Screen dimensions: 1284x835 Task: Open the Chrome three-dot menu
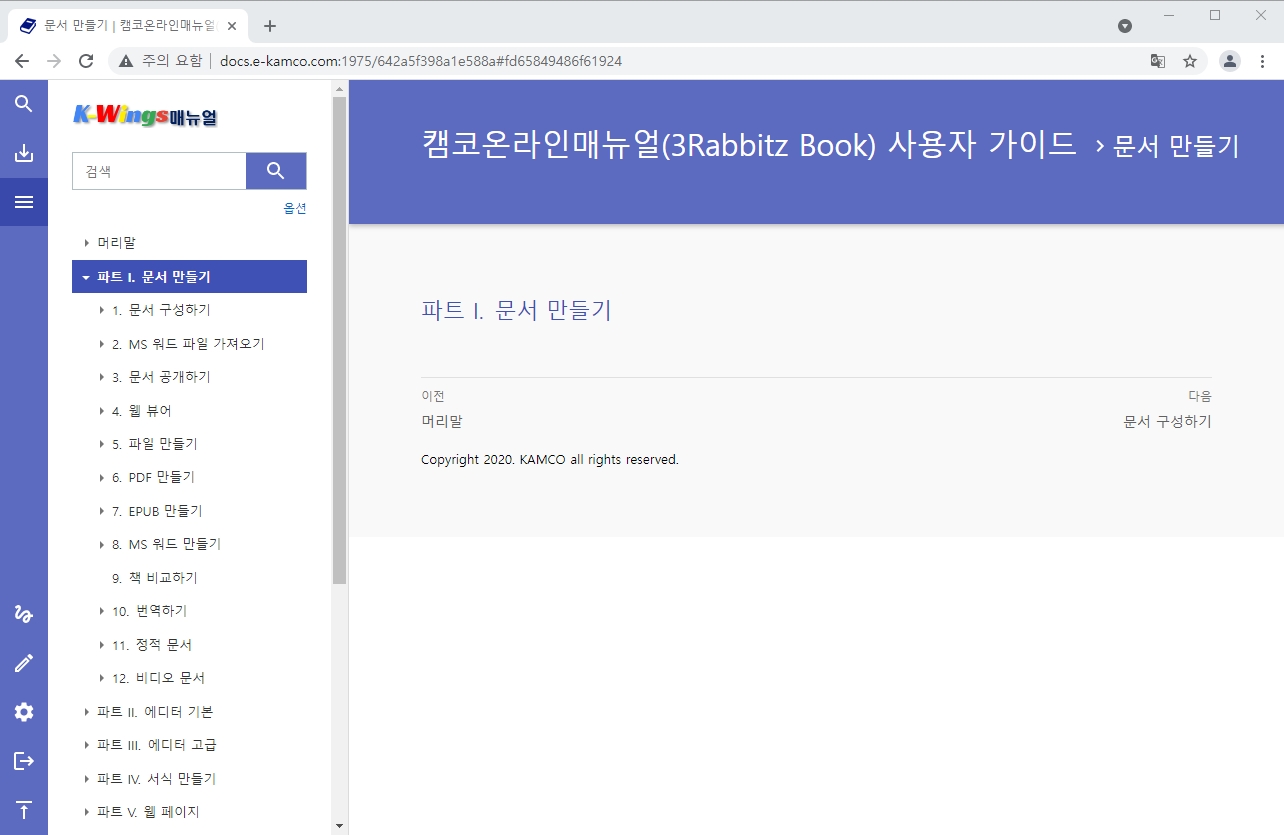coord(1262,61)
